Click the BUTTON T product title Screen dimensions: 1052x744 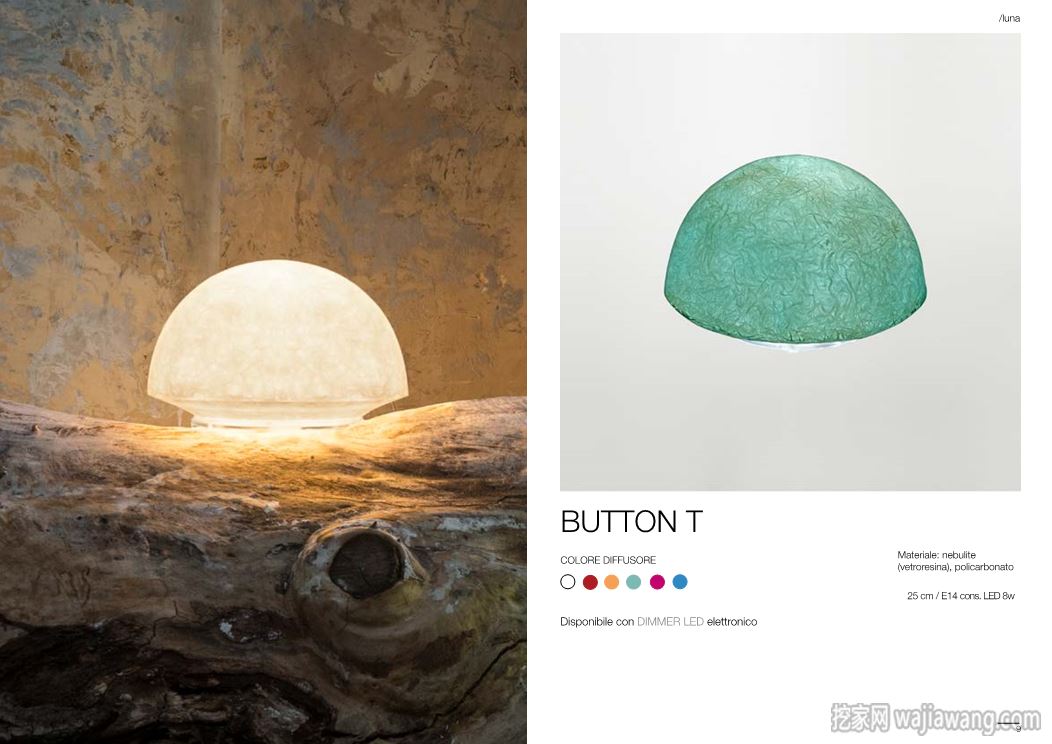[x=631, y=522]
